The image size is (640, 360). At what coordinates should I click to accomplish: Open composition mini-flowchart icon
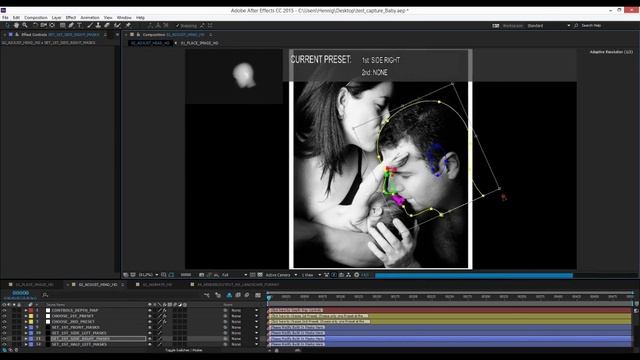pyautogui.click(x=207, y=295)
